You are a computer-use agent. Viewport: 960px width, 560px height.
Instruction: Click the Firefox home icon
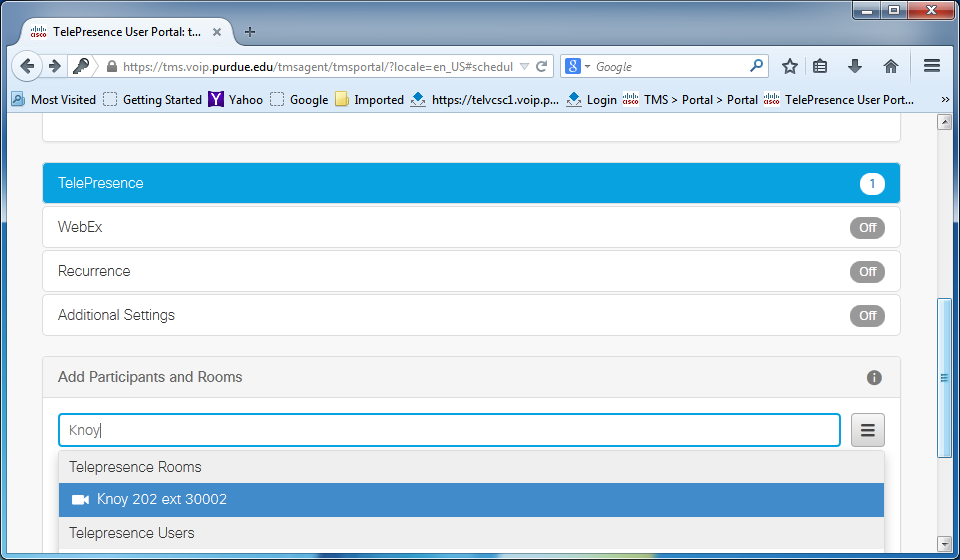click(x=890, y=66)
